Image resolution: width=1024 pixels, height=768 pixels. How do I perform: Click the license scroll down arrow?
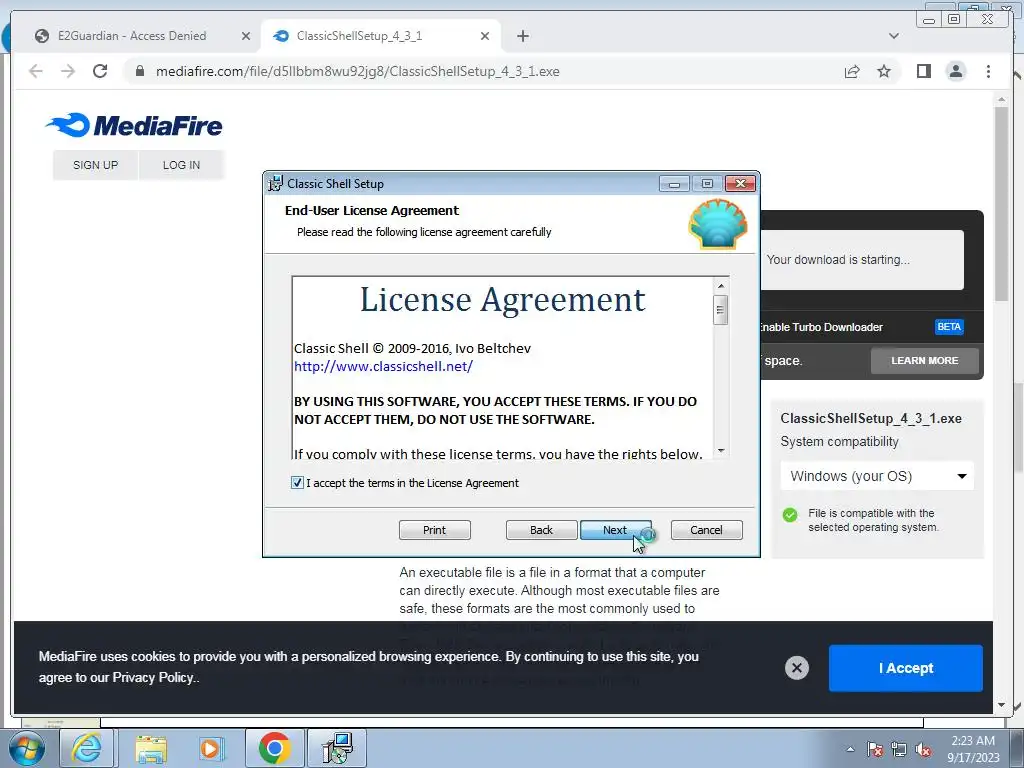721,450
